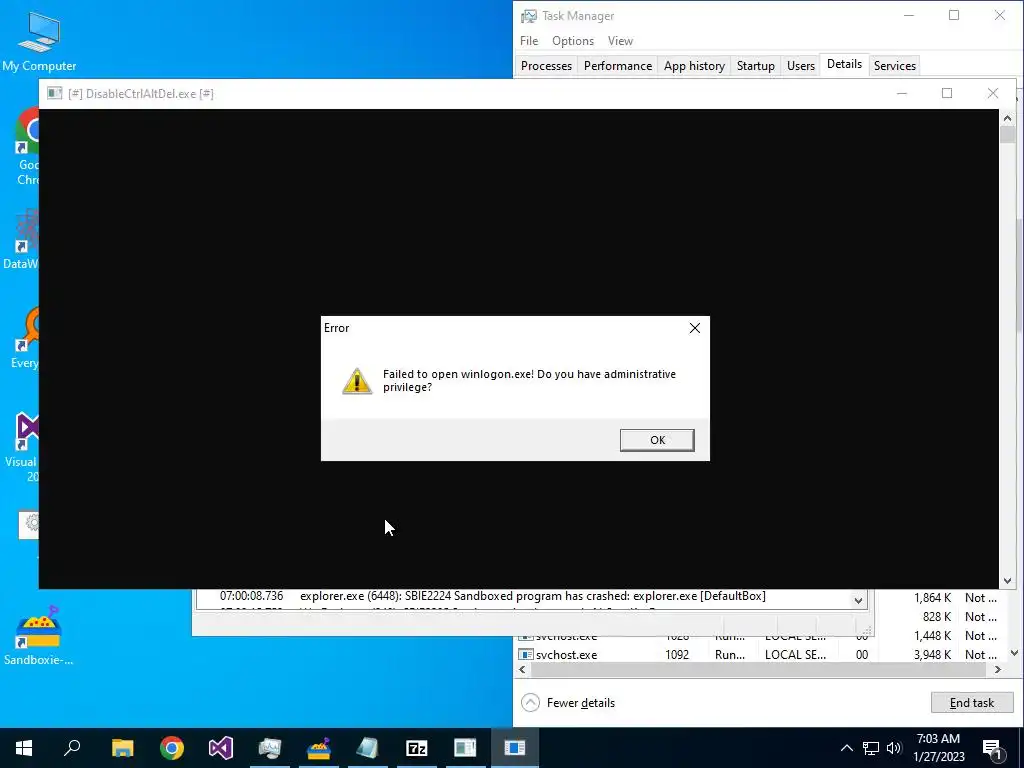This screenshot has width=1024, height=768.
Task: Switch to Task Manager's Users tab
Action: click(x=801, y=66)
